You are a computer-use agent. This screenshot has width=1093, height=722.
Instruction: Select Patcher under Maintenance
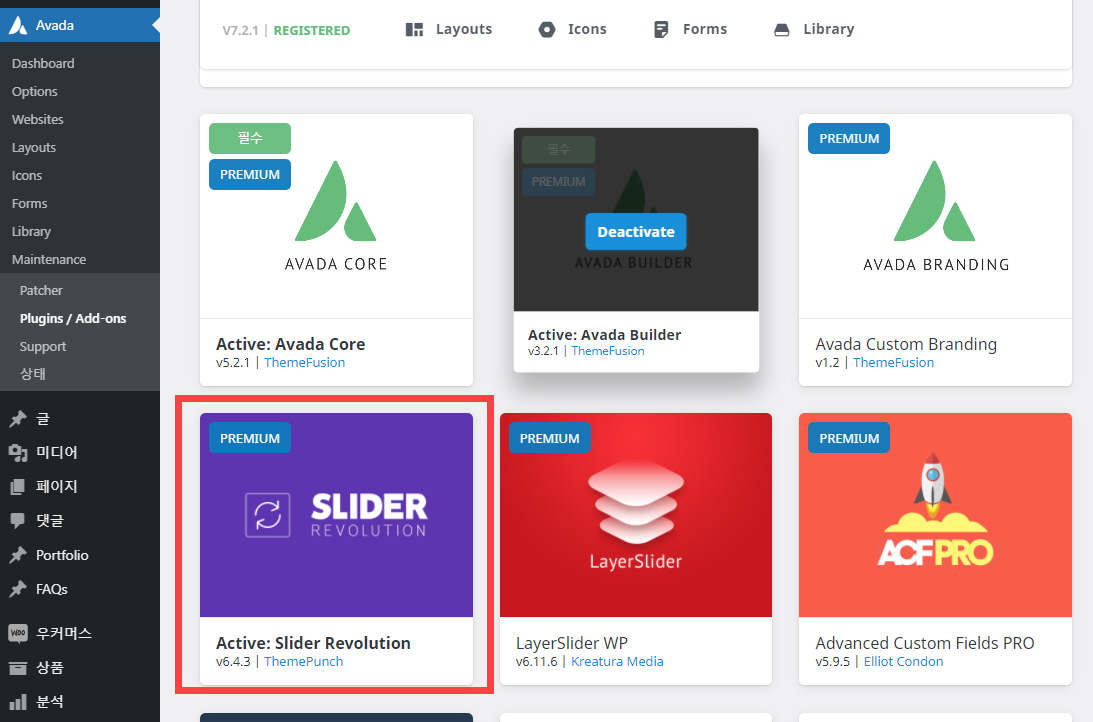pyautogui.click(x=41, y=291)
